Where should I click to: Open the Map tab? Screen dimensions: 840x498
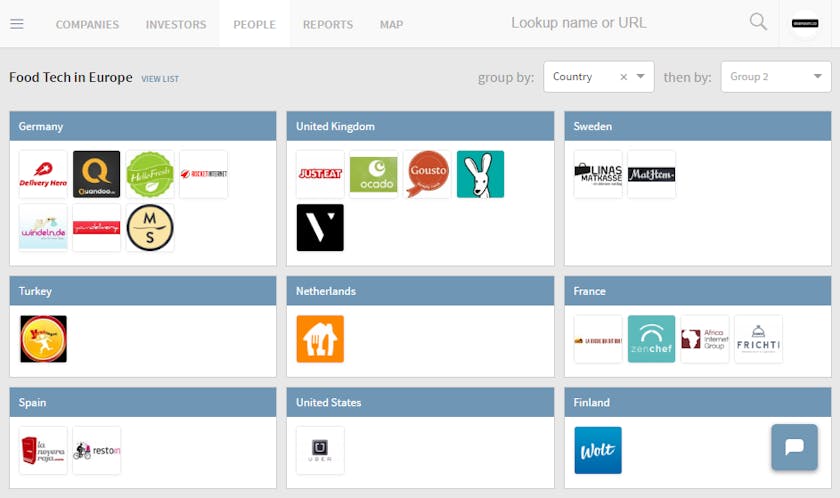pyautogui.click(x=391, y=24)
